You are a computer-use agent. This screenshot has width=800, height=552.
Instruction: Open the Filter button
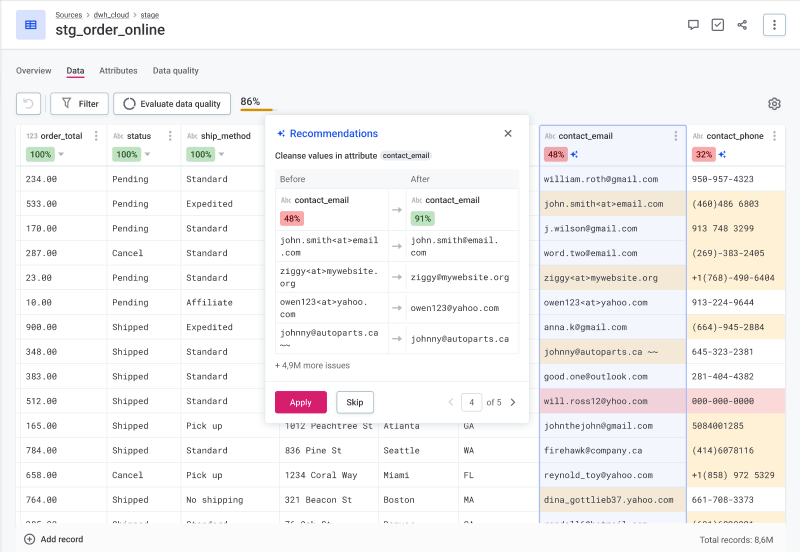[79, 103]
